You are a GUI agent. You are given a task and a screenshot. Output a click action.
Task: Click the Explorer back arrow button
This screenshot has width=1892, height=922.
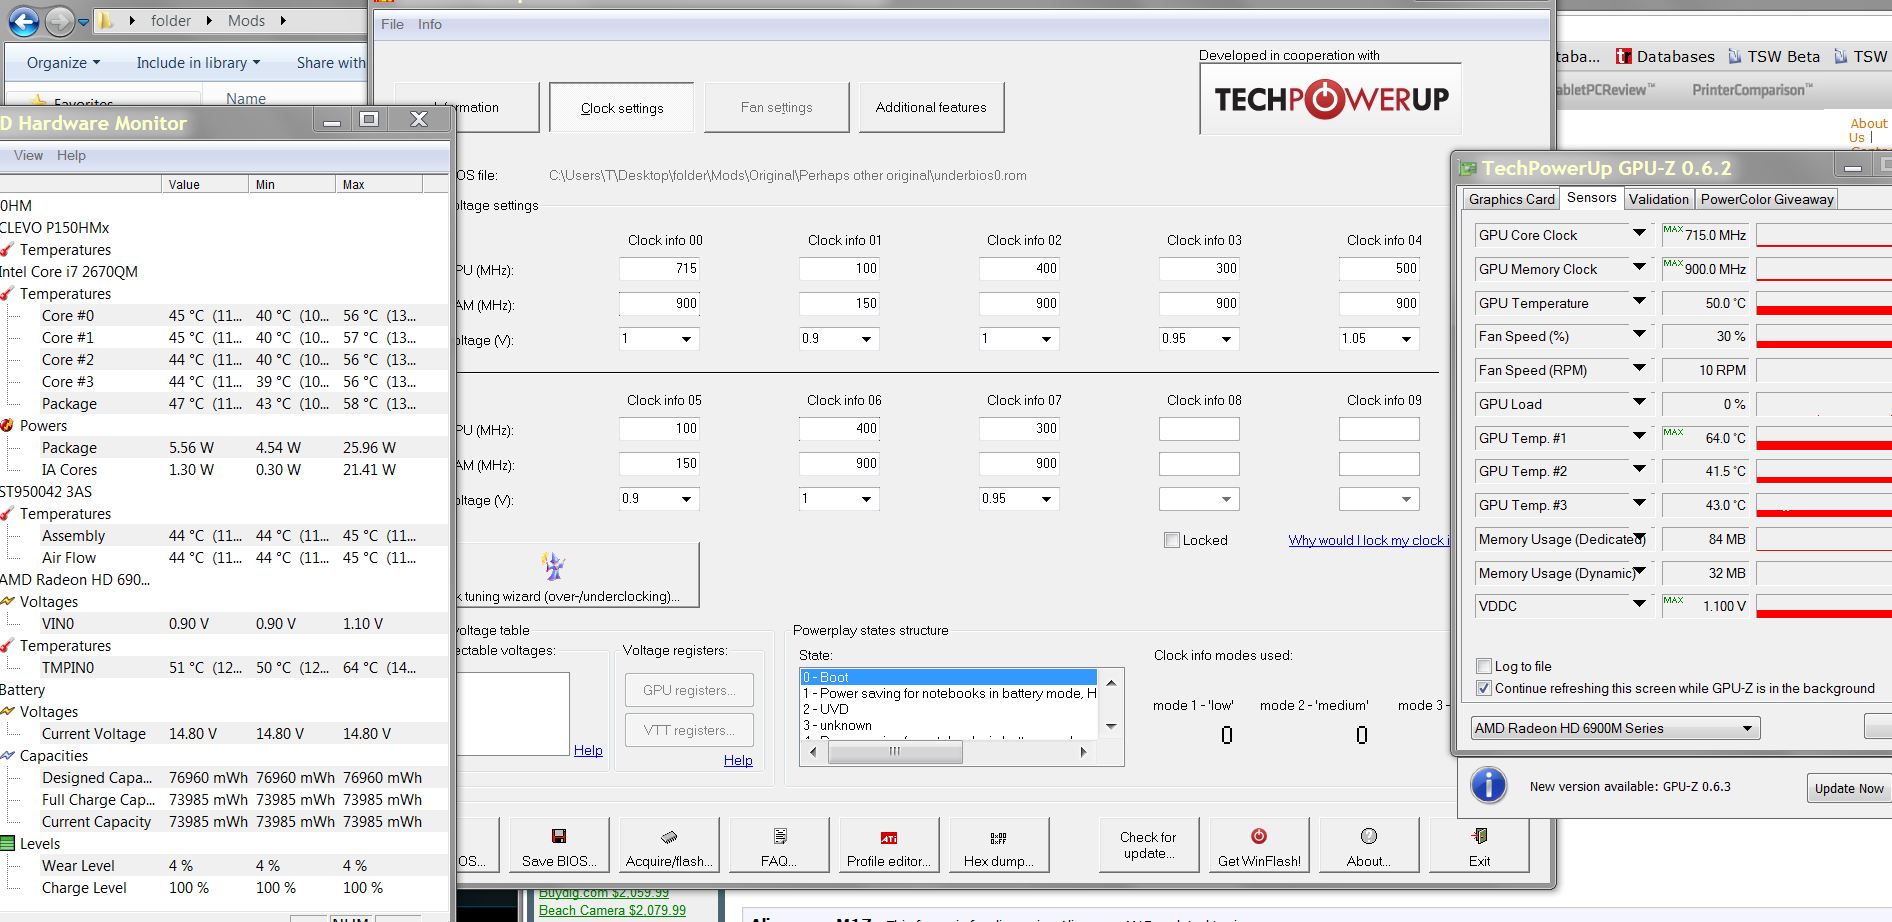point(23,20)
